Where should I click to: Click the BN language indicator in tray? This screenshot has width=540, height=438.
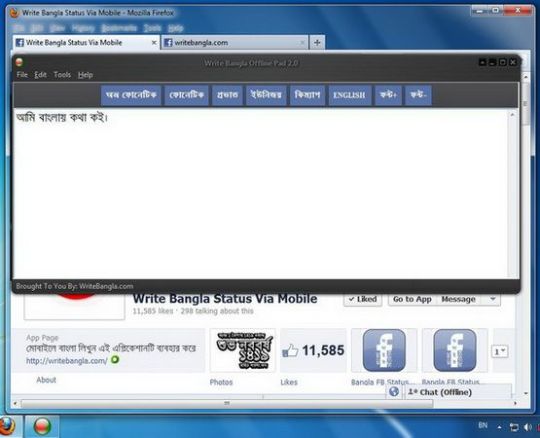(x=483, y=426)
